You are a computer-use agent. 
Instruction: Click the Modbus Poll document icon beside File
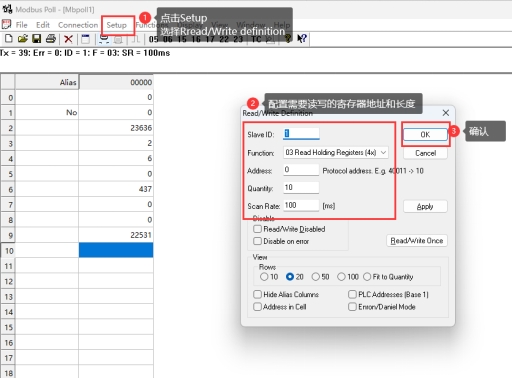pos(6,24)
